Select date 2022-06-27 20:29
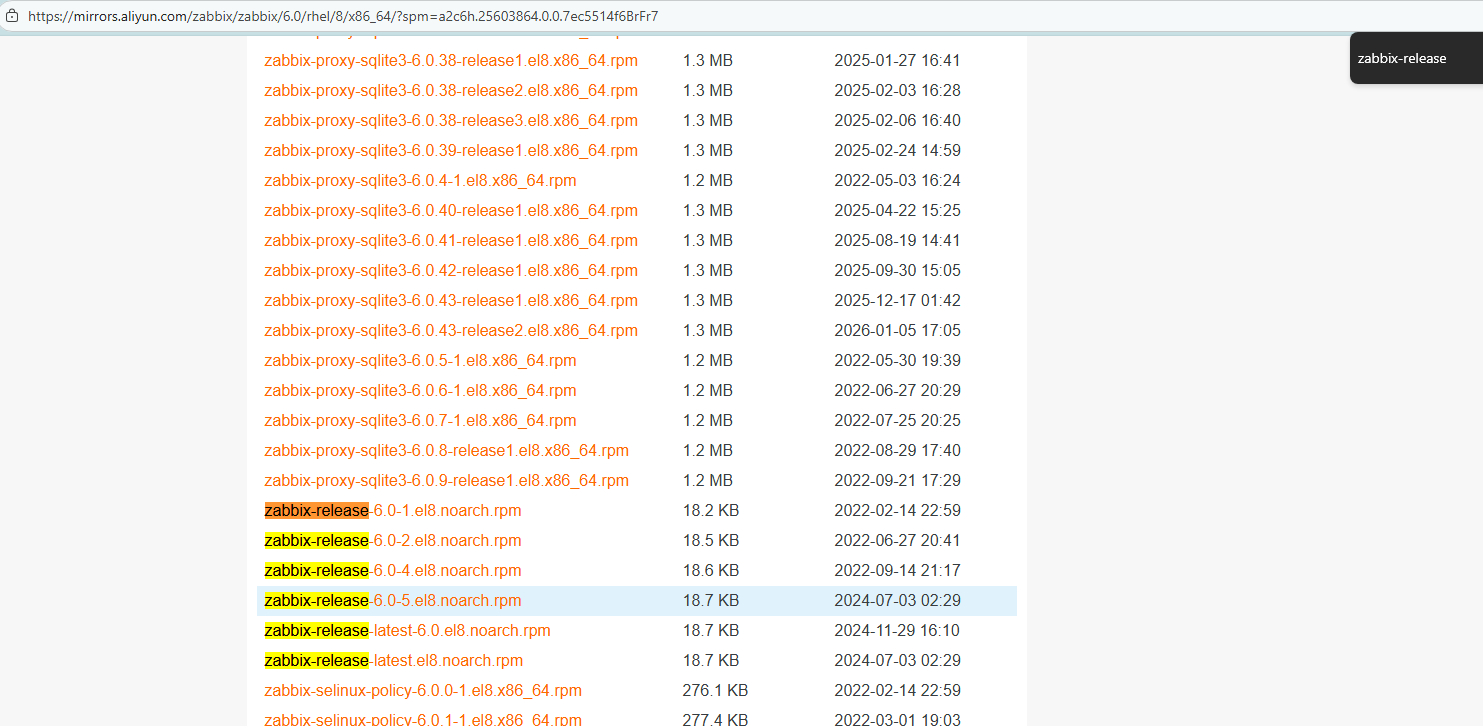Viewport: 1483px width, 726px height. click(897, 391)
